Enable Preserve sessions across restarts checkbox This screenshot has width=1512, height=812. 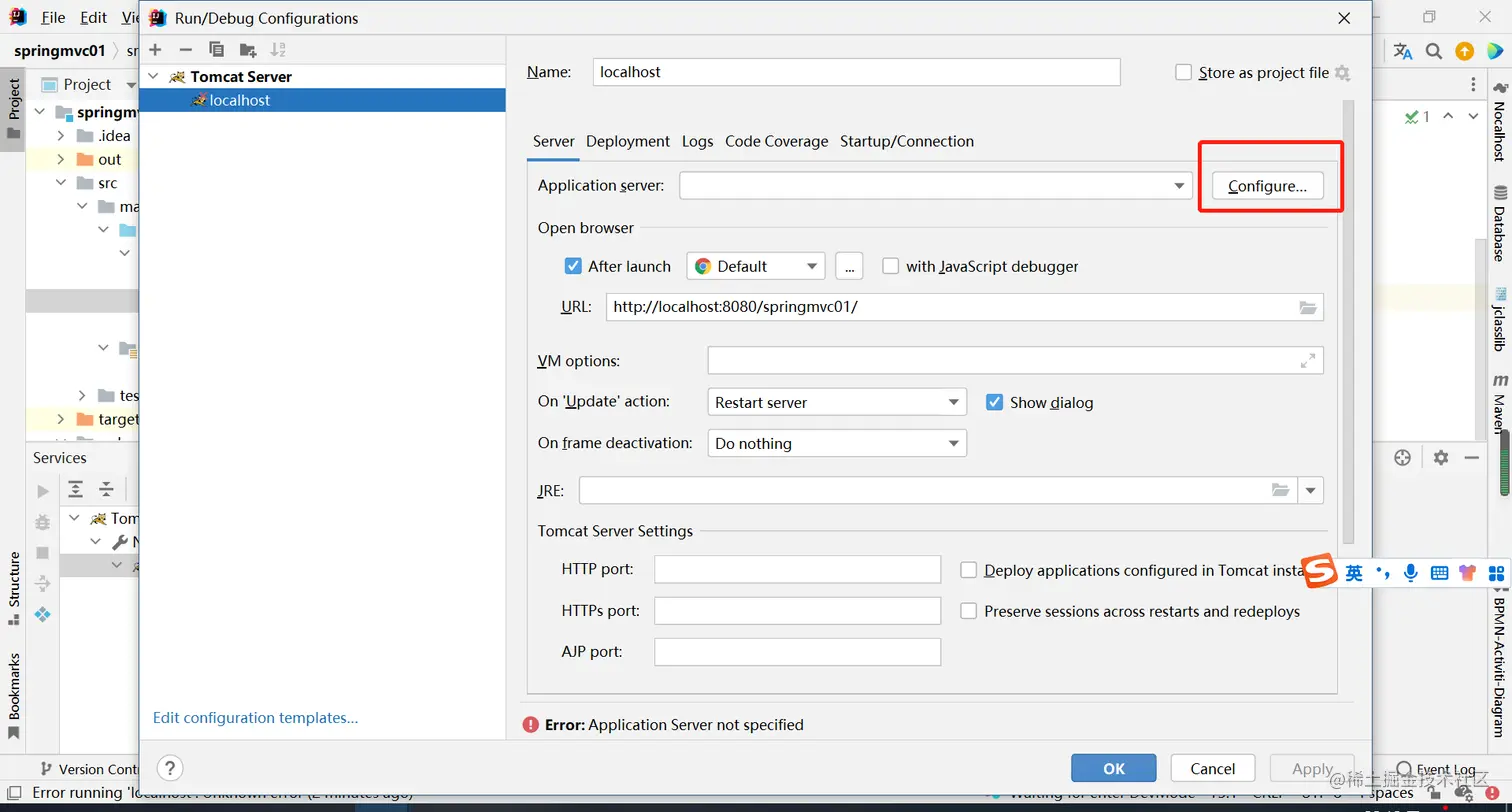pyautogui.click(x=968, y=611)
